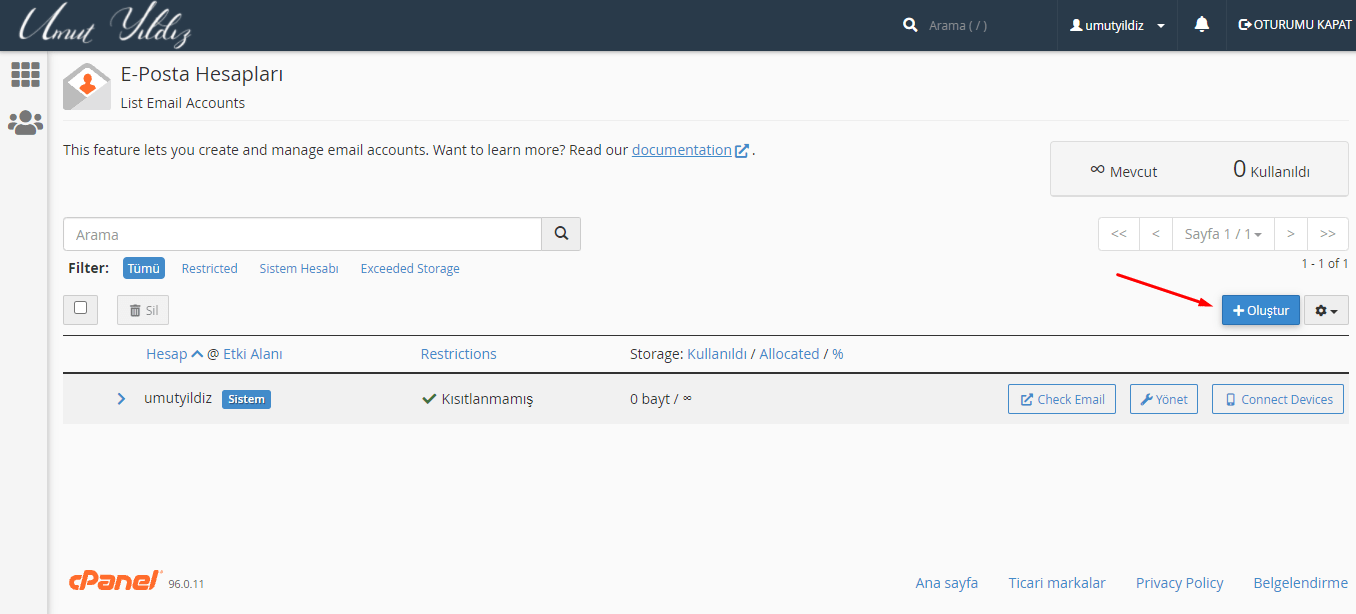Open the gear settings dropdown
Screen dimensions: 1356x614
coord(1327,310)
